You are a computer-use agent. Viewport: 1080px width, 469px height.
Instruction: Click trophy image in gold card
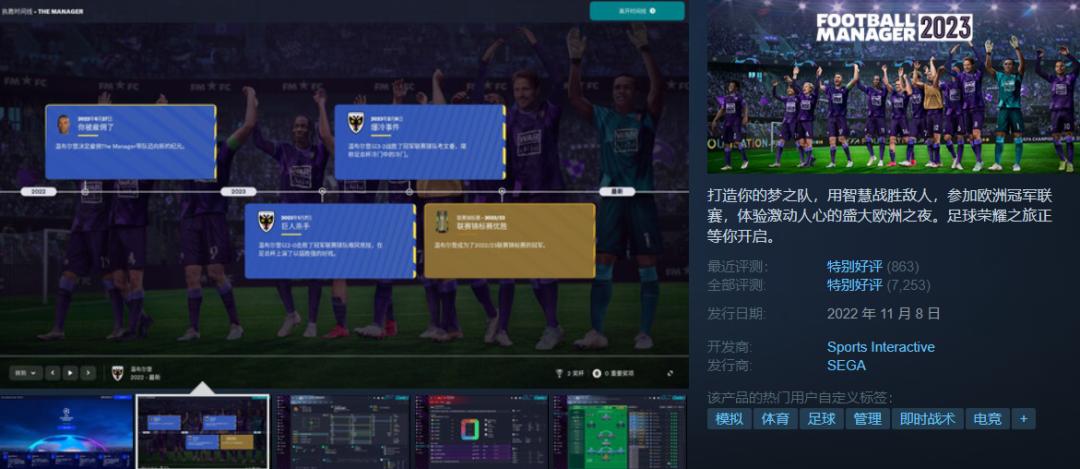coord(441,222)
